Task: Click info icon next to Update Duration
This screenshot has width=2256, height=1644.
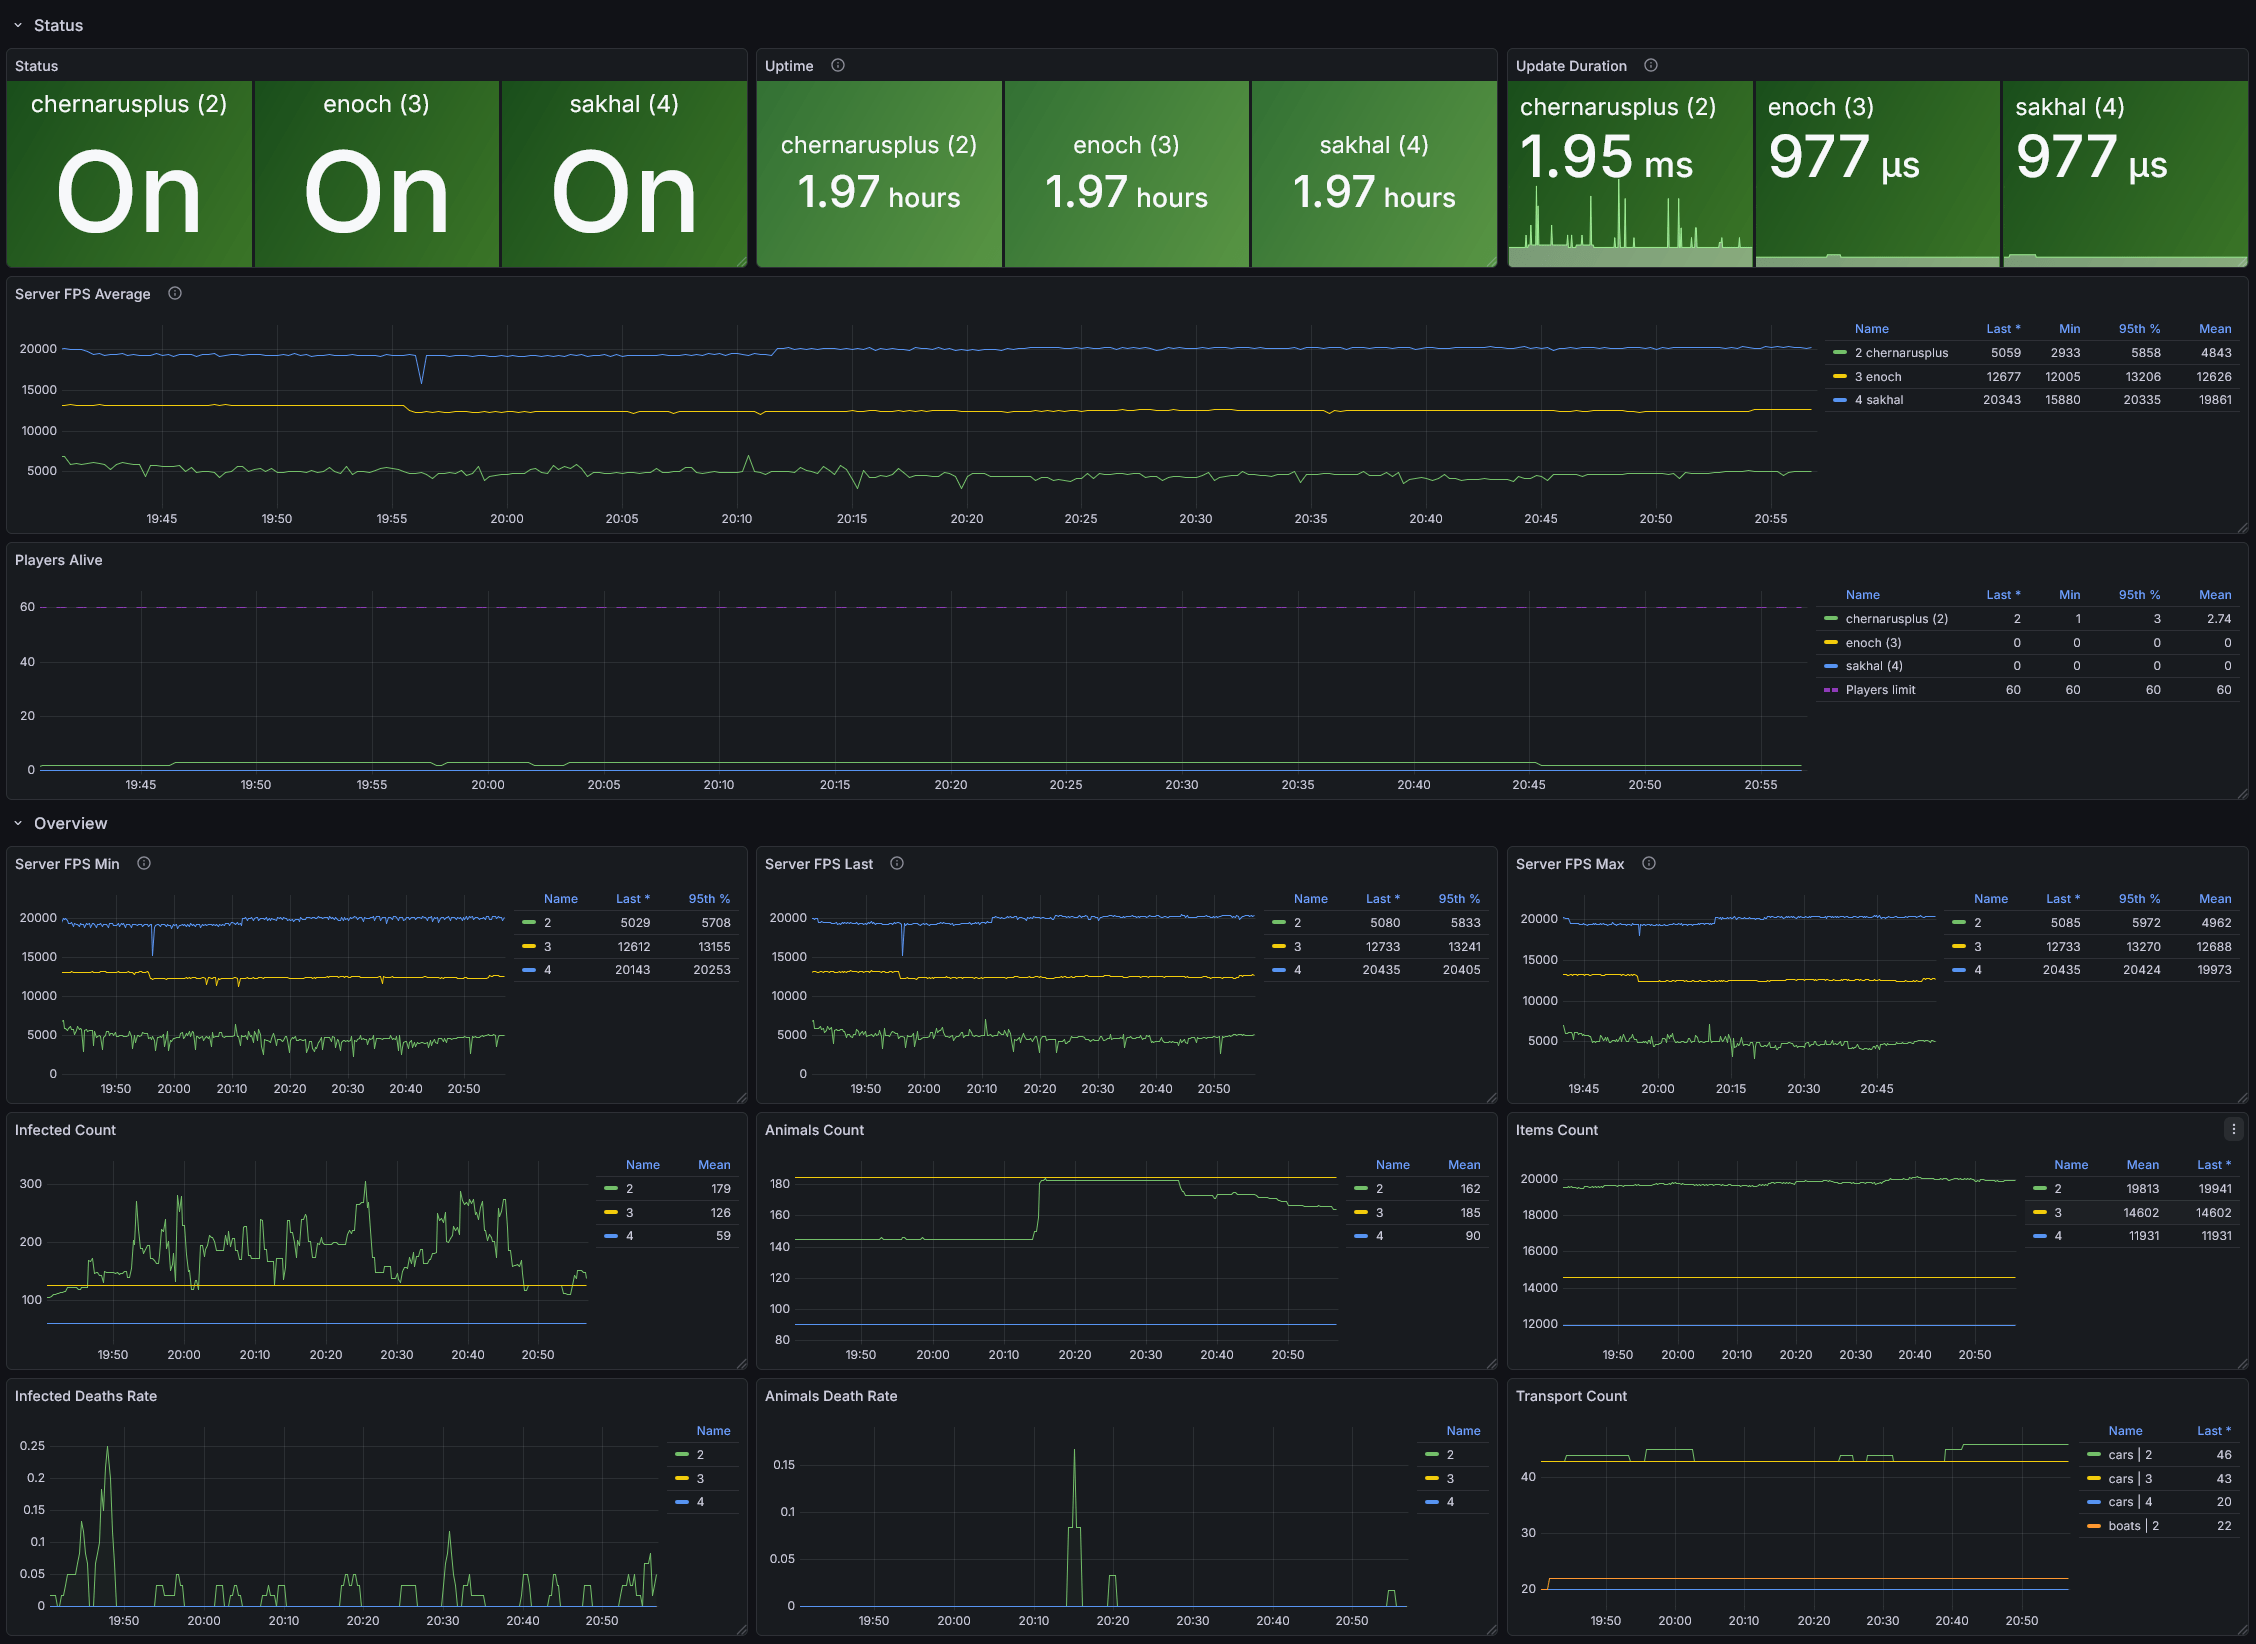Action: [1651, 65]
